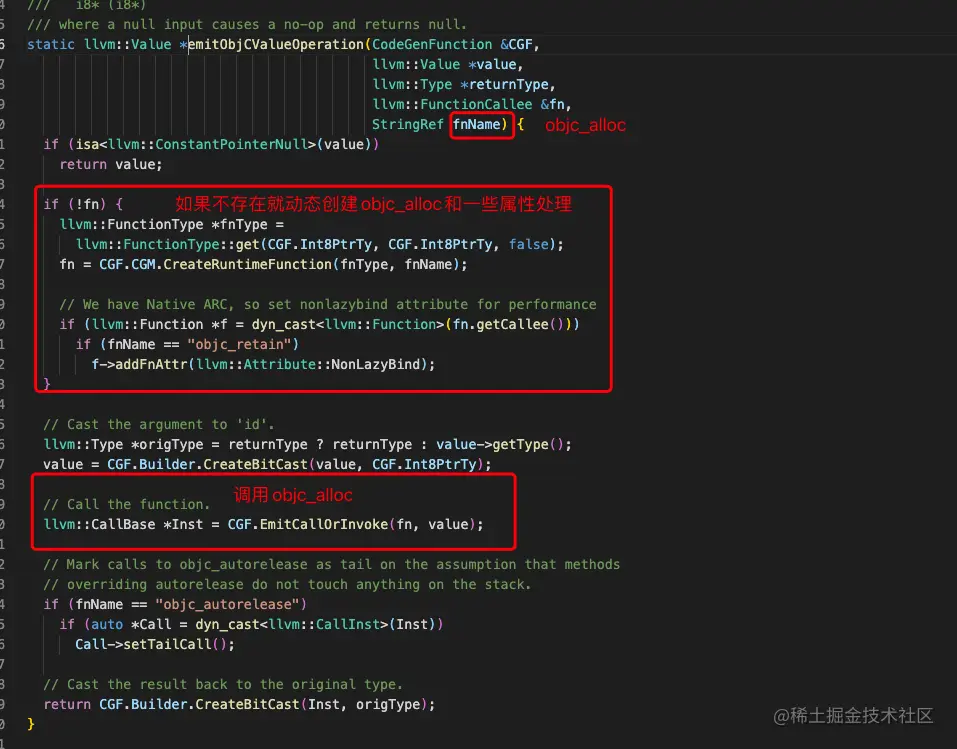Click the 'FunctionType::get' call

(x=192, y=245)
